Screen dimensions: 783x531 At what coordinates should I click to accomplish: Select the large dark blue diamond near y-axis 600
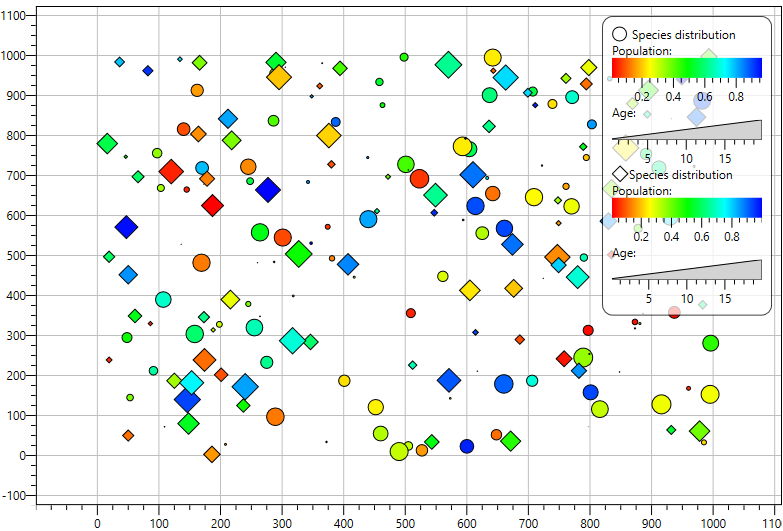(x=126, y=227)
